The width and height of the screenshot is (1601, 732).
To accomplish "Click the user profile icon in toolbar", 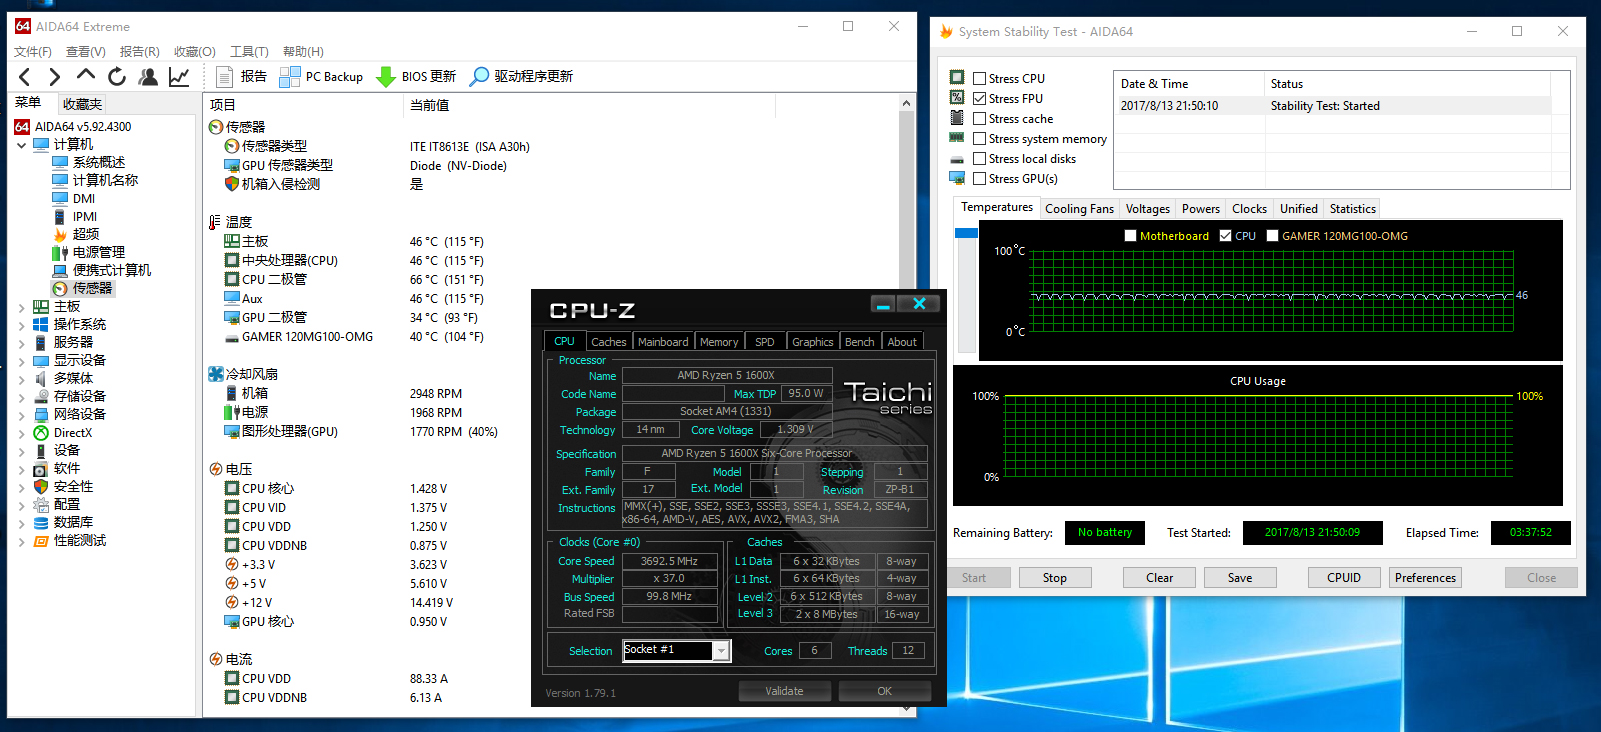I will point(148,77).
